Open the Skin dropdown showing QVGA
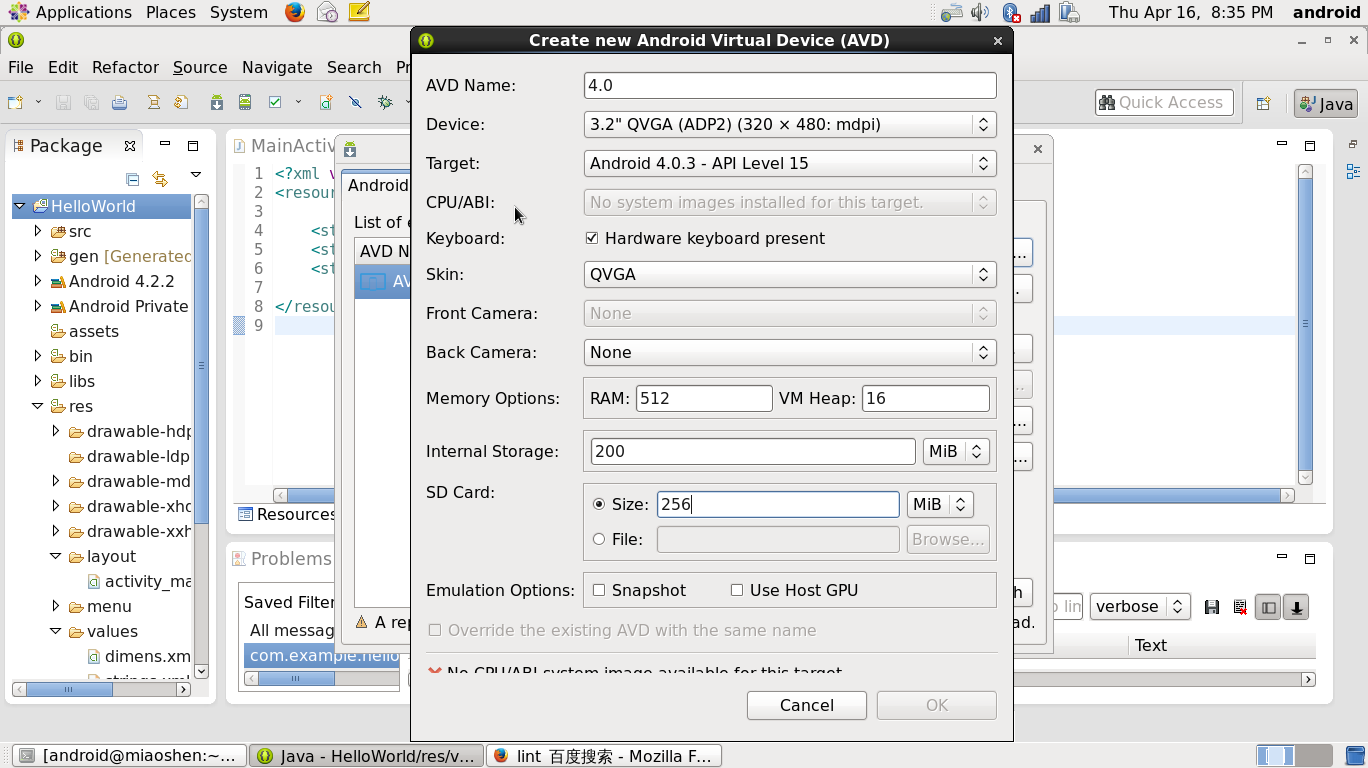The image size is (1368, 768). [790, 274]
